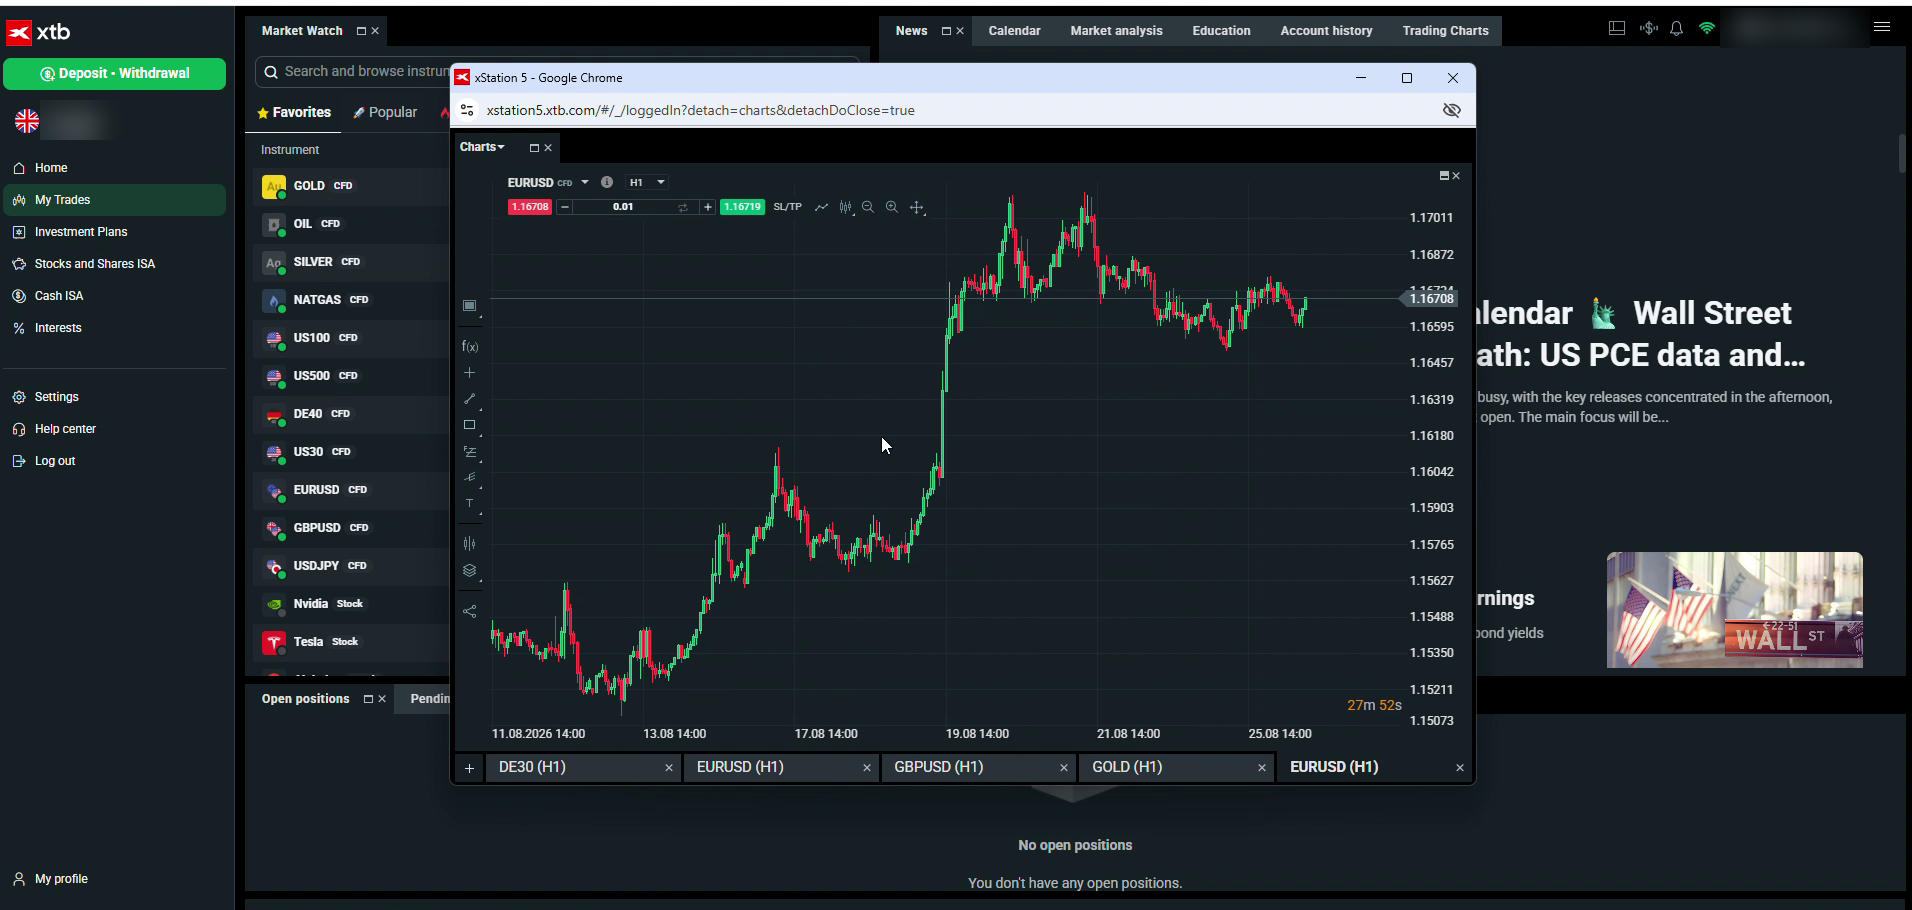The image size is (1912, 910).
Task: Click the green connection status icon
Action: click(1707, 28)
